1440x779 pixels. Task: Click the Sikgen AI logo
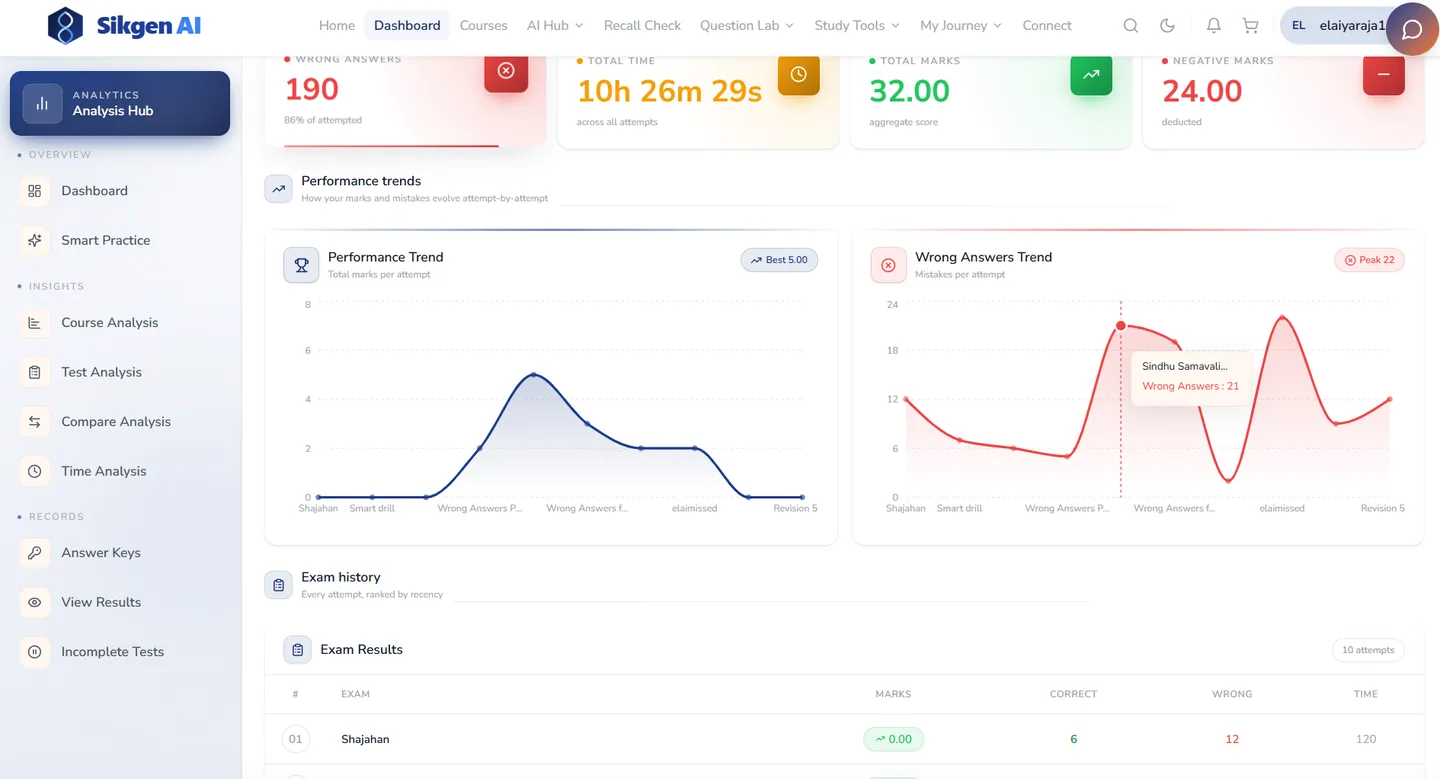point(125,26)
